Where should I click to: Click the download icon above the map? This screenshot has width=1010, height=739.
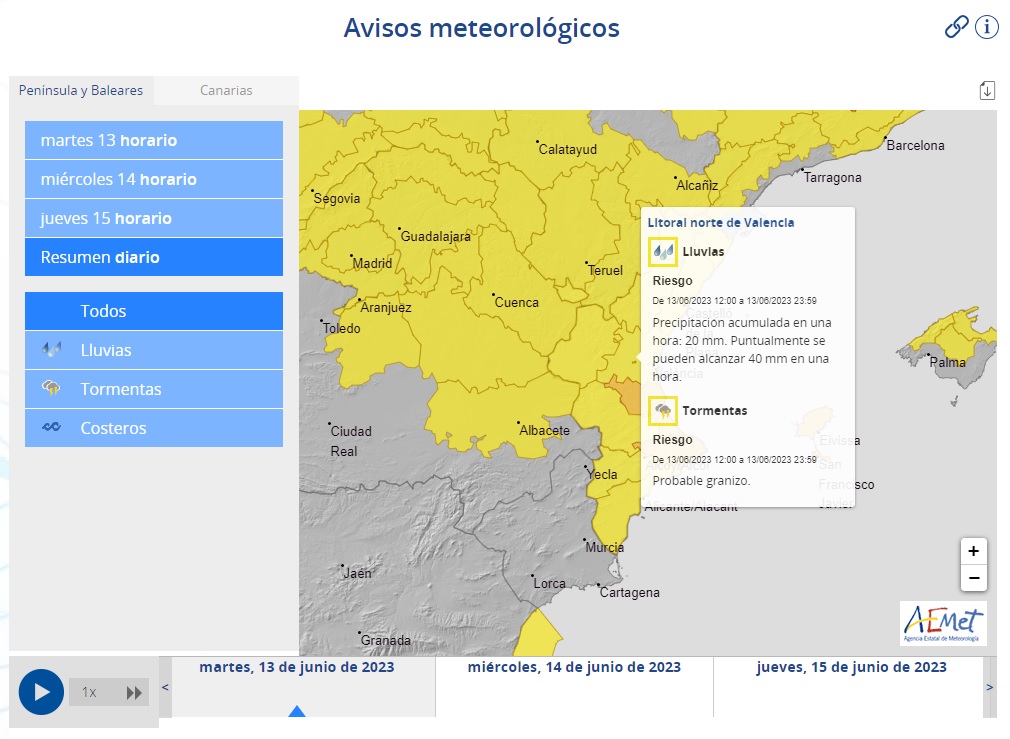pyautogui.click(x=988, y=89)
